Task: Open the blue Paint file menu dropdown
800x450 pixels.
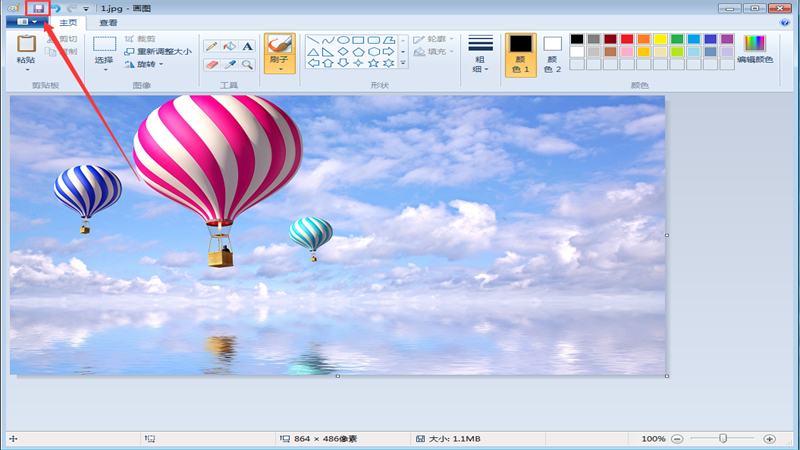Action: click(26, 22)
